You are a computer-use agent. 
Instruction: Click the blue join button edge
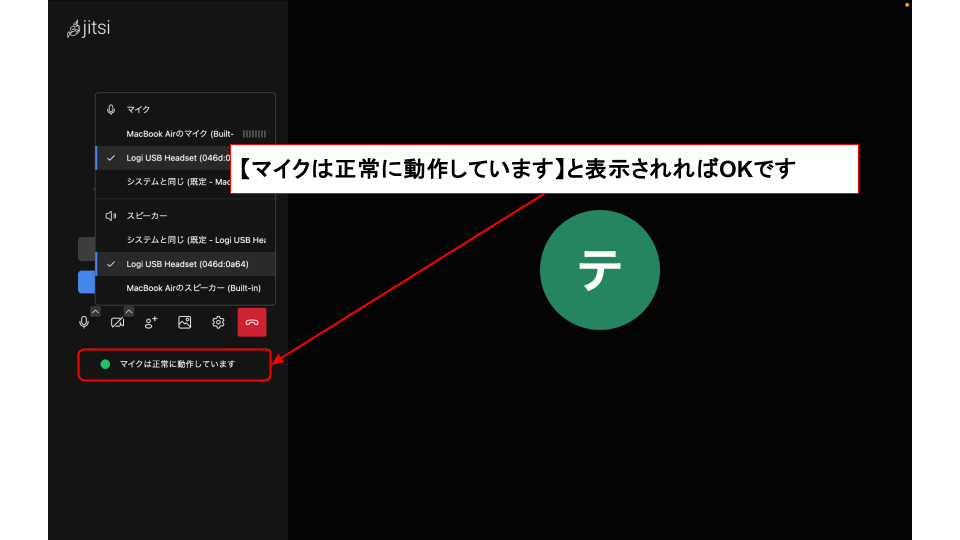tap(86, 282)
